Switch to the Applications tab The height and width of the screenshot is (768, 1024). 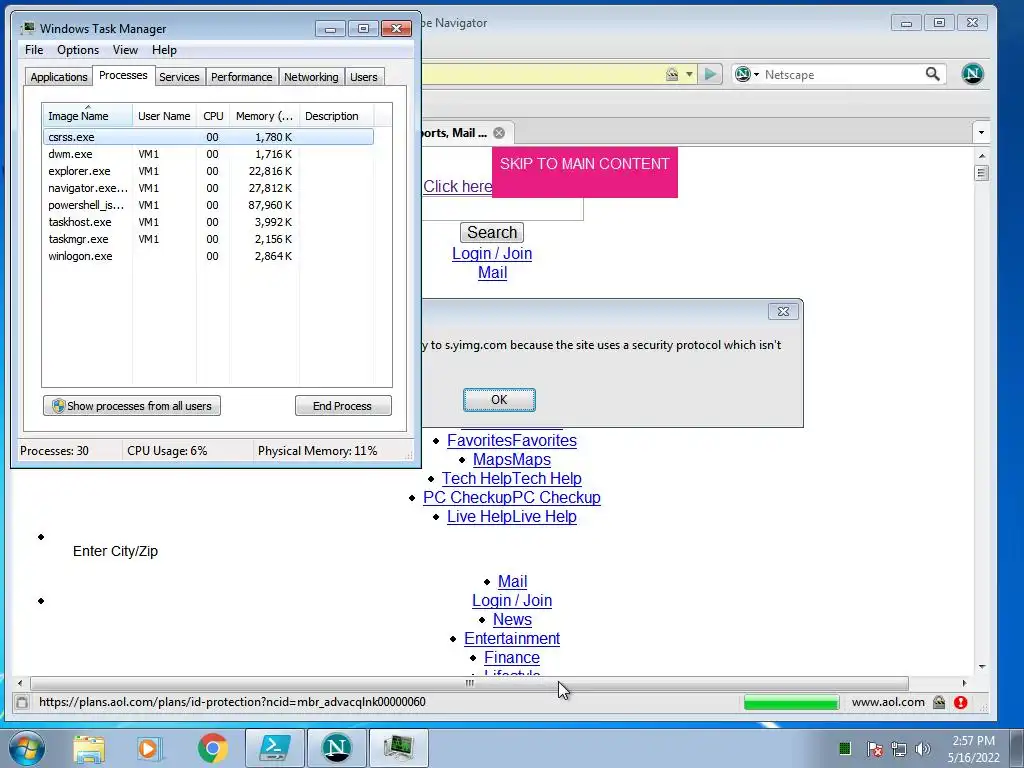59,77
